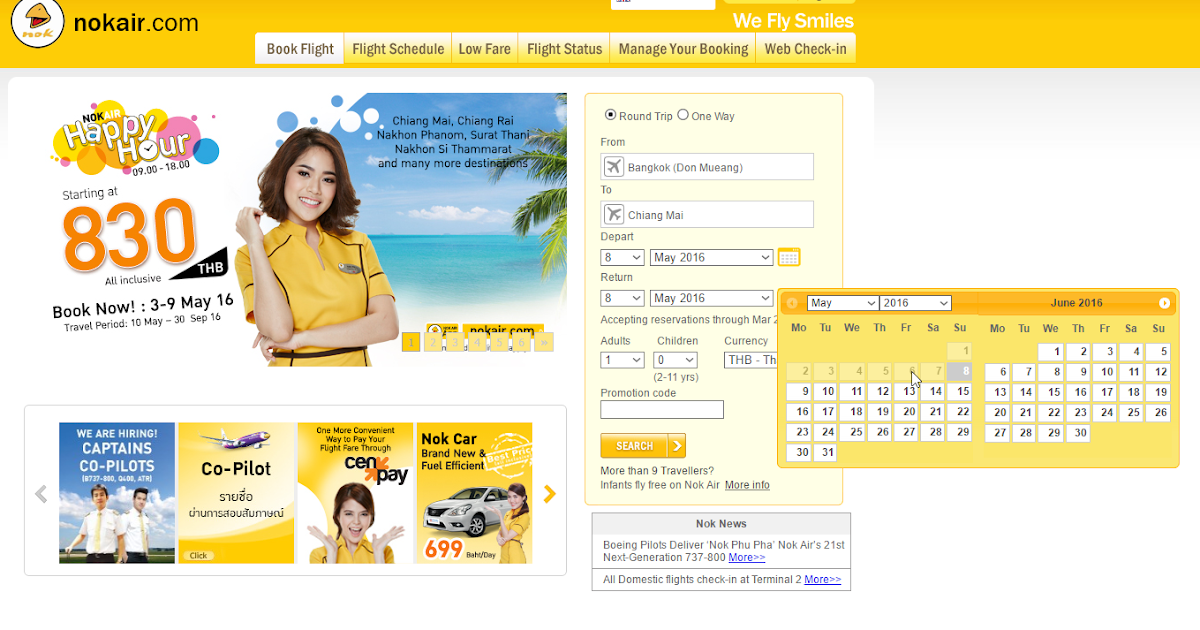Open the Depart date calendar icon
This screenshot has width=1200, height=630.
click(788, 257)
